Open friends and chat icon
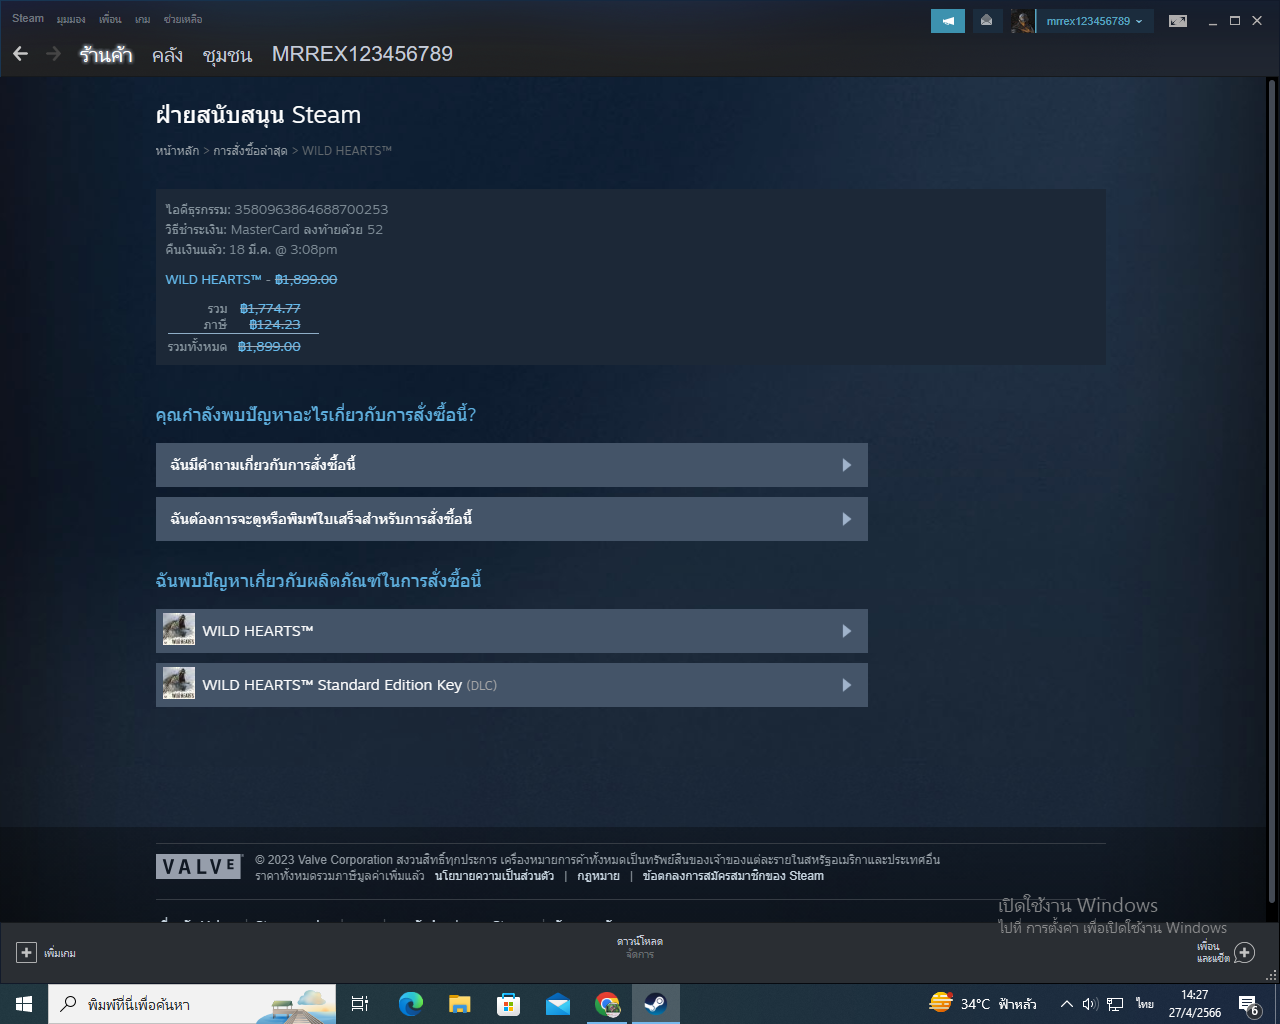The height and width of the screenshot is (1024, 1280). tap(1244, 952)
